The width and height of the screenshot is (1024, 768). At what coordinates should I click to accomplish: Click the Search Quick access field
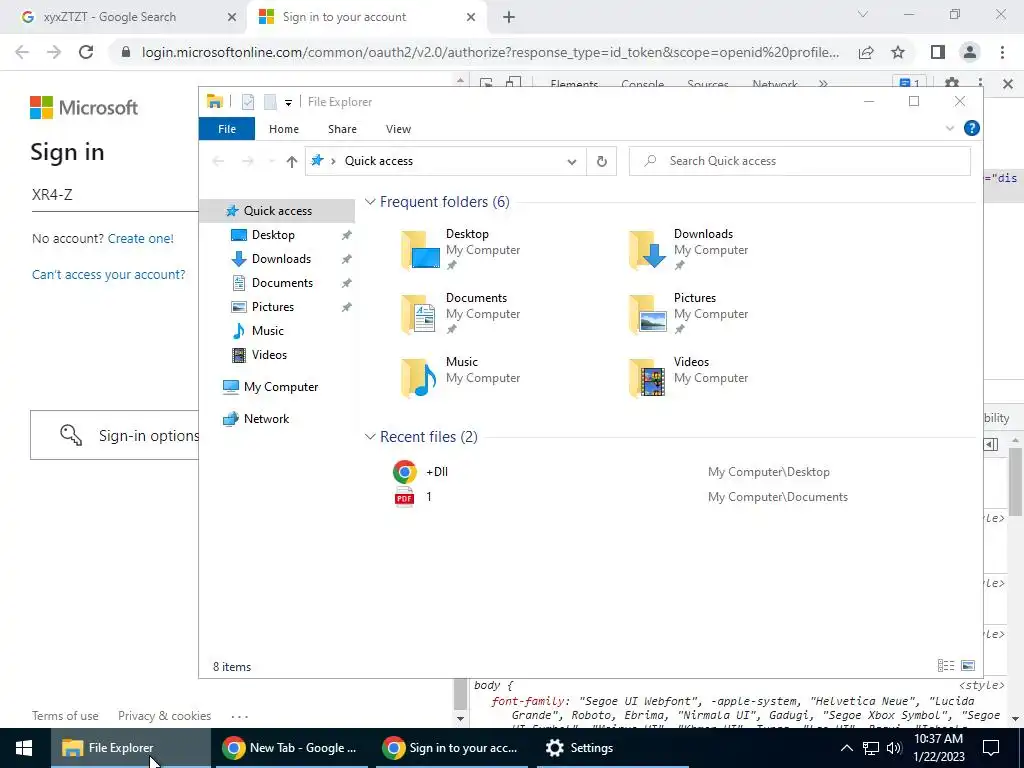pyautogui.click(x=799, y=161)
